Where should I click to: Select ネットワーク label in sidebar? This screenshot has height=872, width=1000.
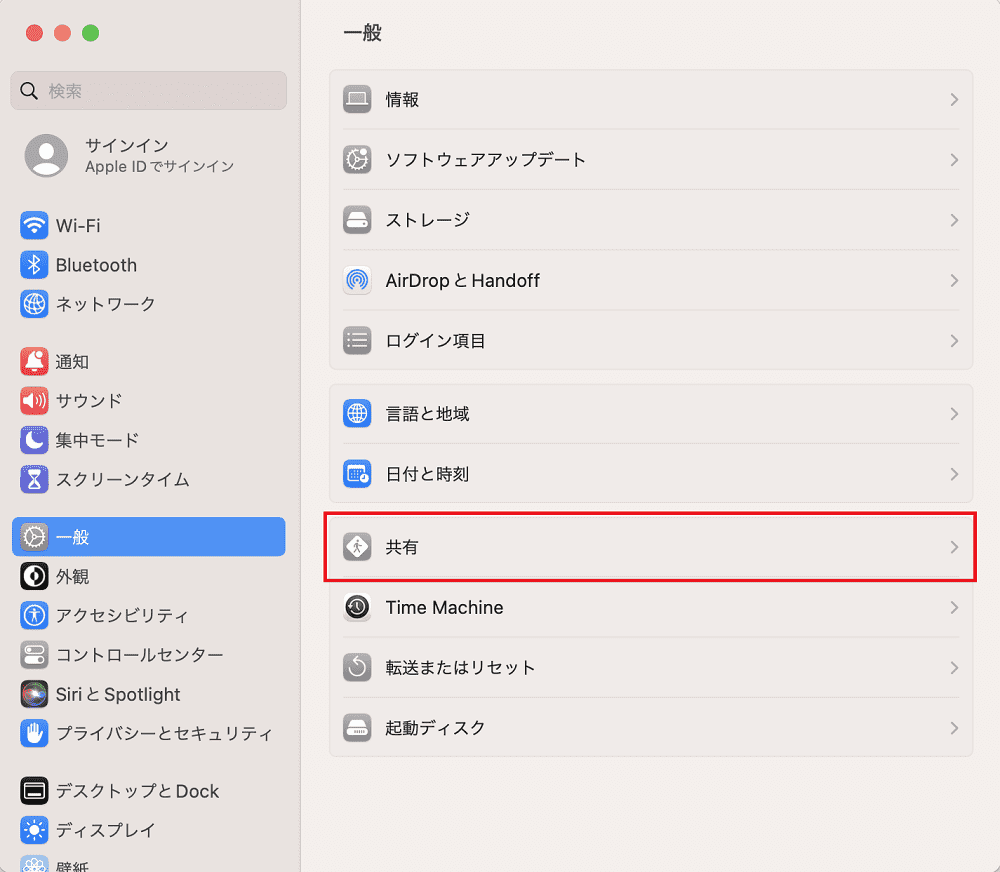[106, 304]
